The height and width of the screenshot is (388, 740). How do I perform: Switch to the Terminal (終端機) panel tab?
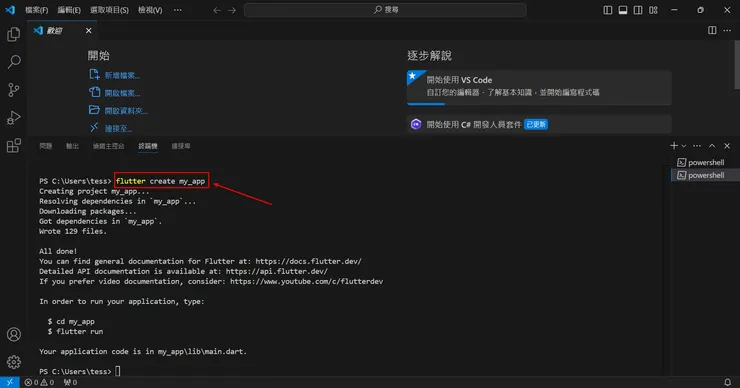(148, 146)
